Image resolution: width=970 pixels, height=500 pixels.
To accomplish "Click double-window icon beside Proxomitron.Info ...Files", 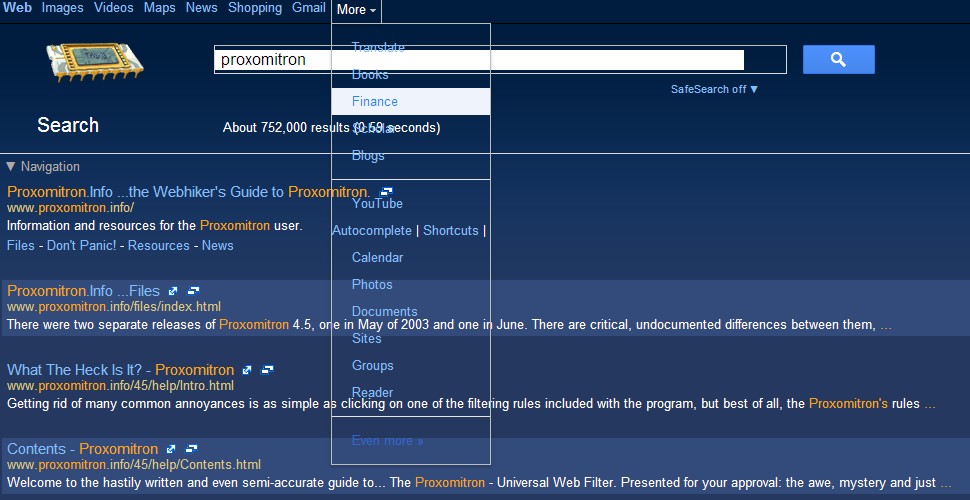I will pos(194,291).
